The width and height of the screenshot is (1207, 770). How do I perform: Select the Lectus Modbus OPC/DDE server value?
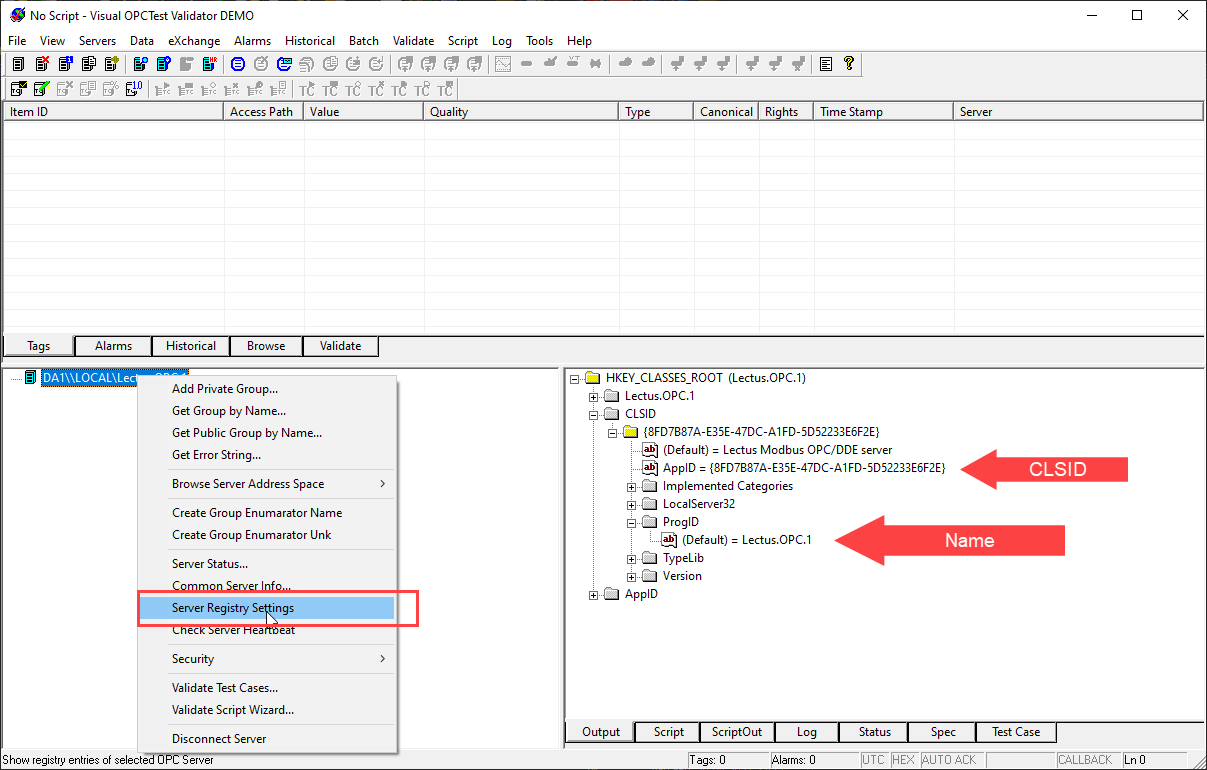click(x=777, y=450)
